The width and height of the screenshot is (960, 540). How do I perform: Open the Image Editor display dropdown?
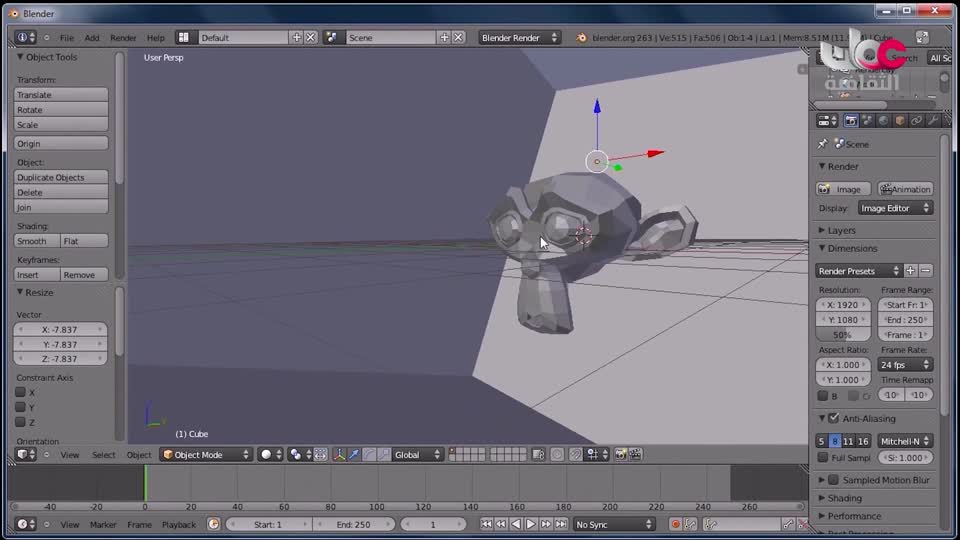click(x=895, y=208)
